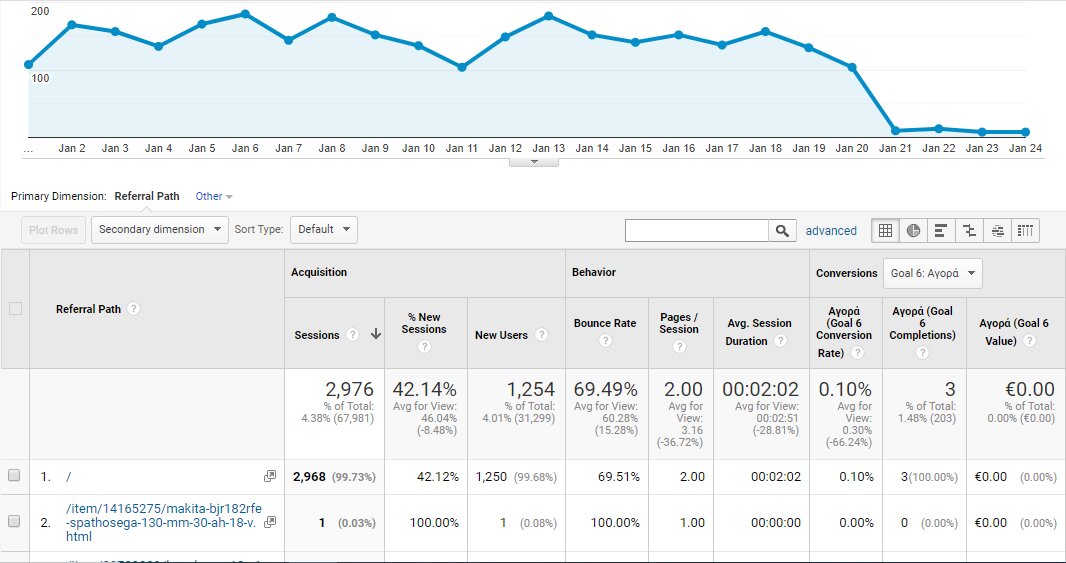Open the Secondary dimension dropdown

160,229
